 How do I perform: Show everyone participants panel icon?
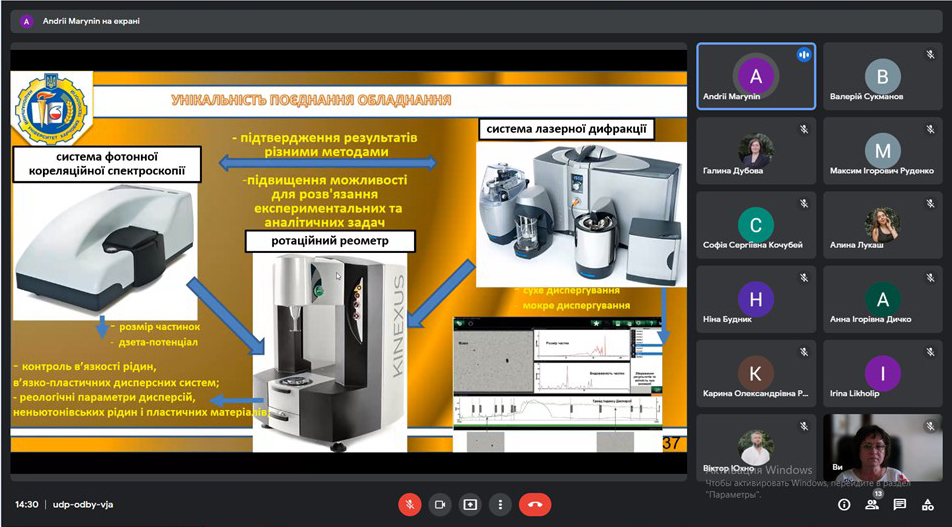pos(872,505)
